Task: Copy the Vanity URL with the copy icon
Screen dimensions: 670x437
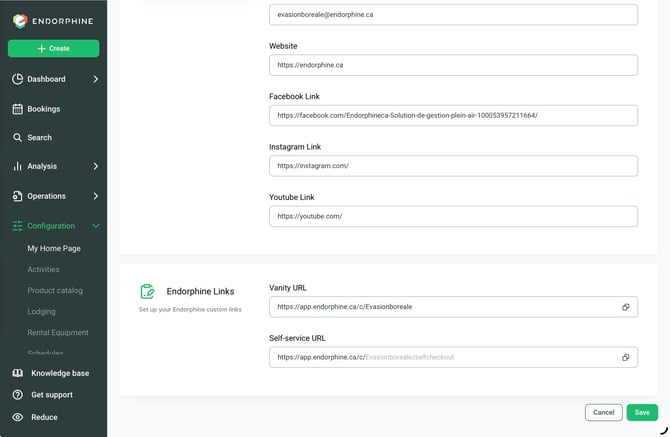Action: (x=626, y=307)
